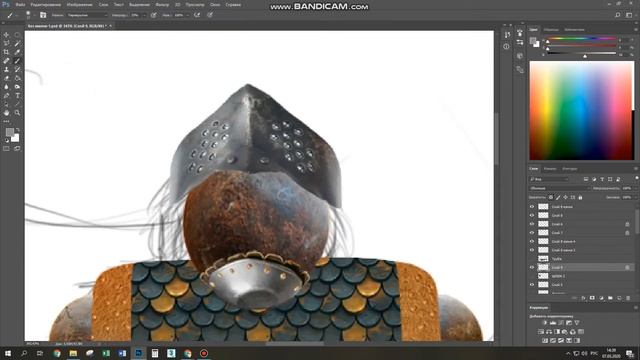Screen dimensions: 640x360
Task: Change screen mode from the toolbox
Action: point(17,149)
